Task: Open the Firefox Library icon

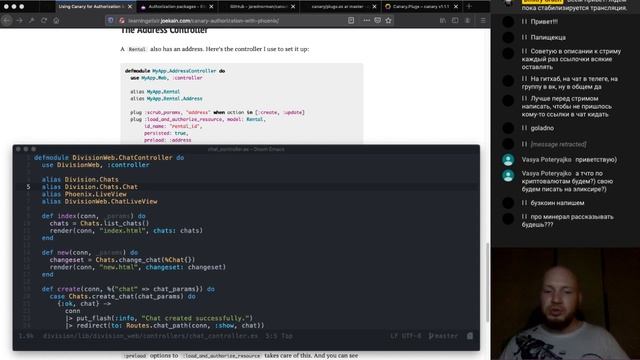Action: [443, 20]
